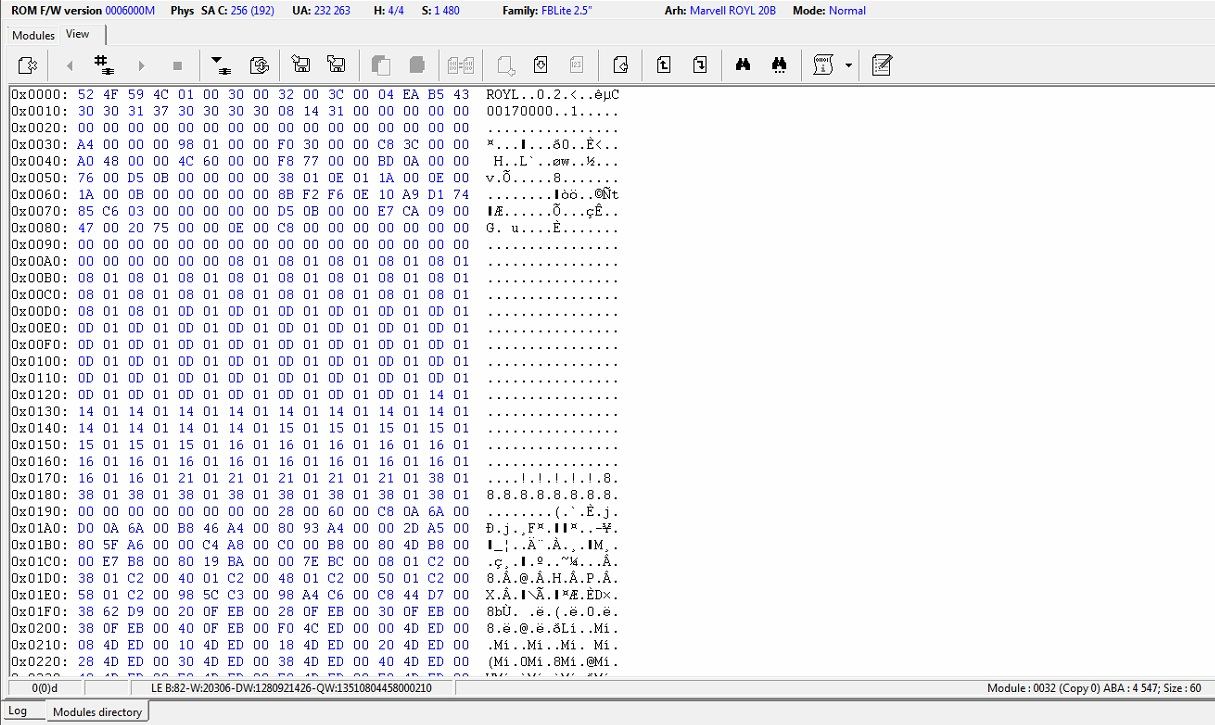Viewport: 1215px width, 725px height.
Task: Click hex row offset 0x0100
Action: [x=40, y=361]
